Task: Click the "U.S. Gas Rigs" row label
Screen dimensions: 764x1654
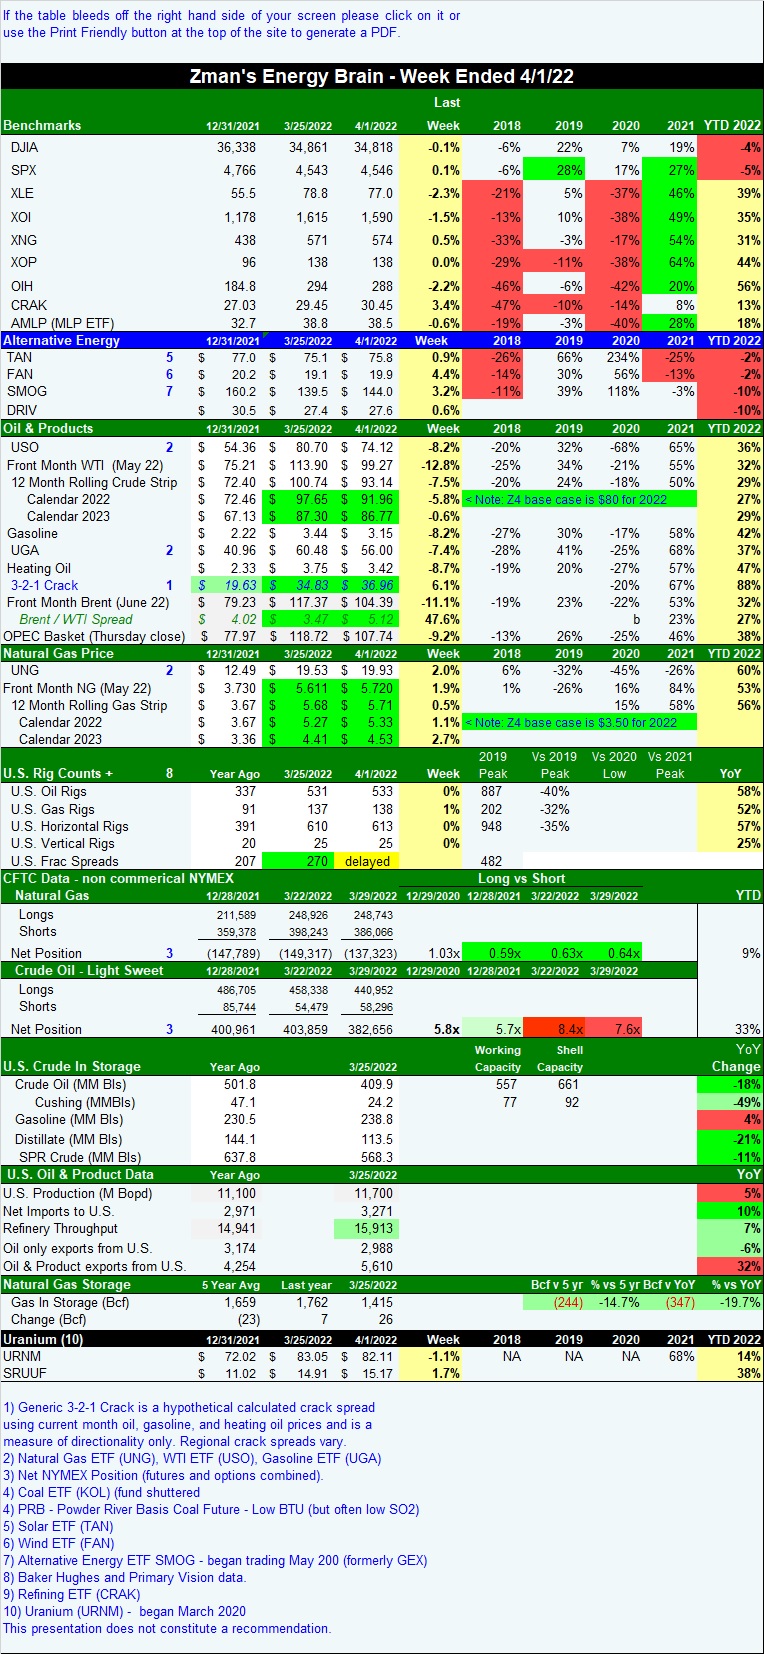Action: tap(52, 809)
